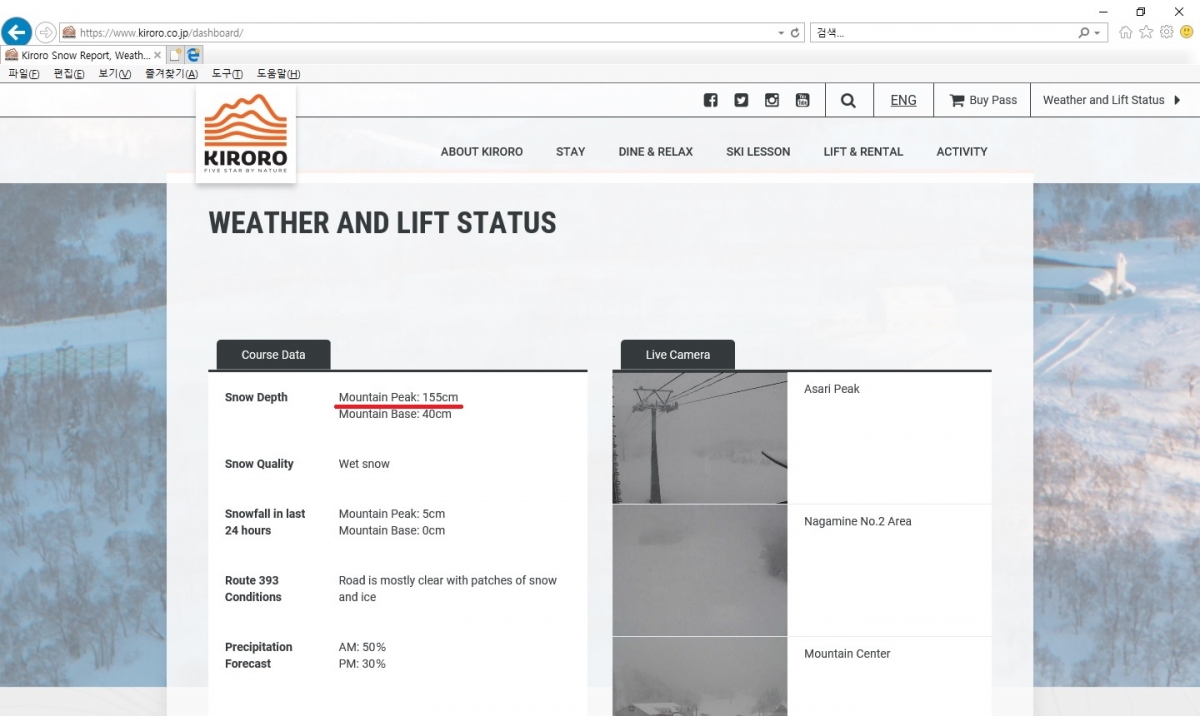Expand the search provider dropdown arrow
The height and width of the screenshot is (716, 1200).
click(x=1098, y=33)
